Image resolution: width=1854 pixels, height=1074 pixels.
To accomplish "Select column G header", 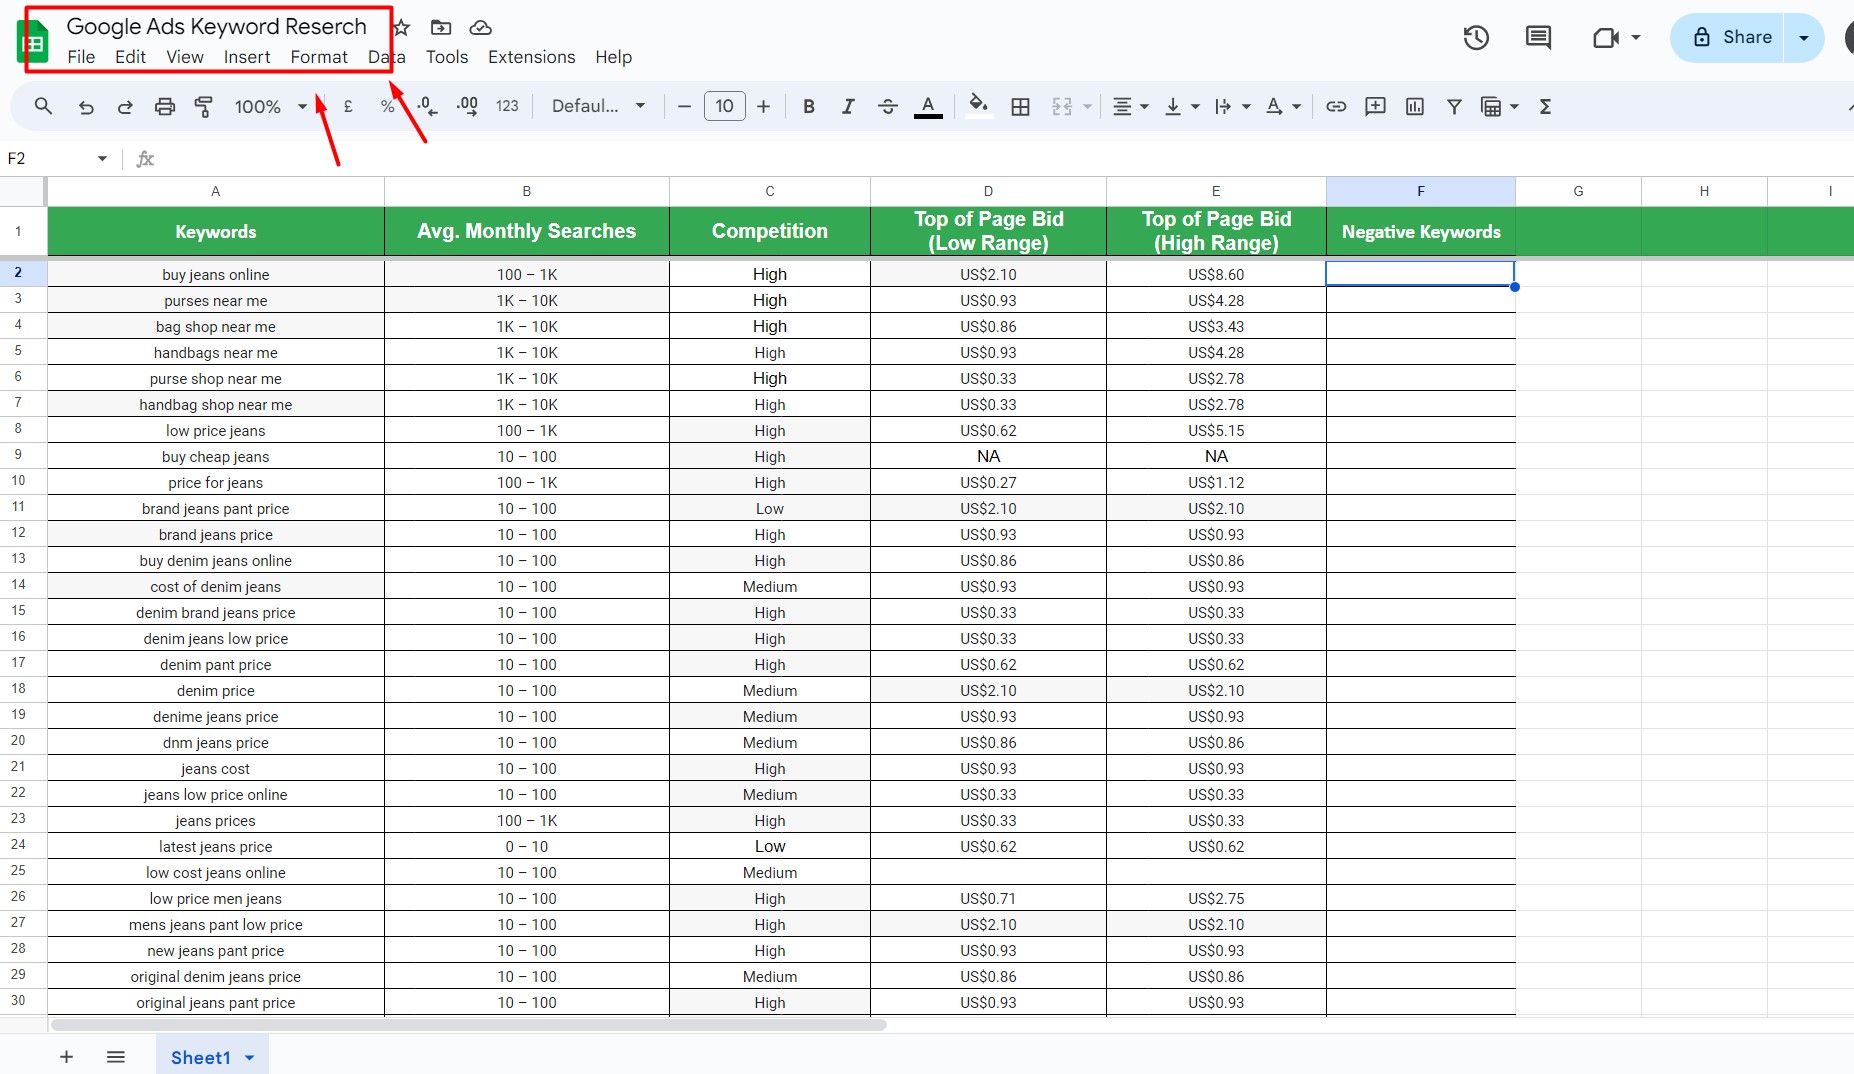I will [1578, 191].
